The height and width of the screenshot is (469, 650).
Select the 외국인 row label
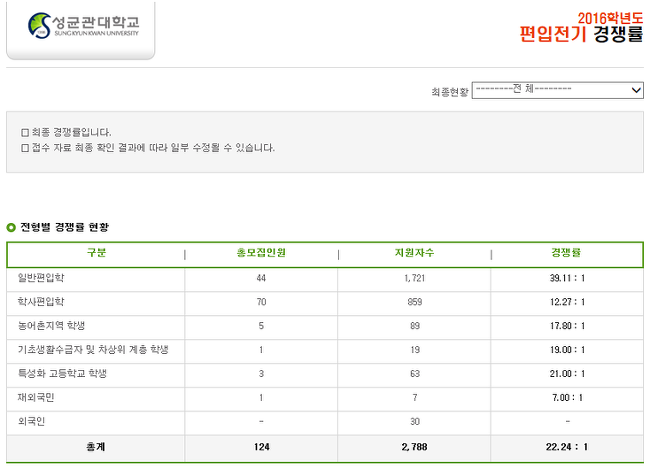[31, 422]
